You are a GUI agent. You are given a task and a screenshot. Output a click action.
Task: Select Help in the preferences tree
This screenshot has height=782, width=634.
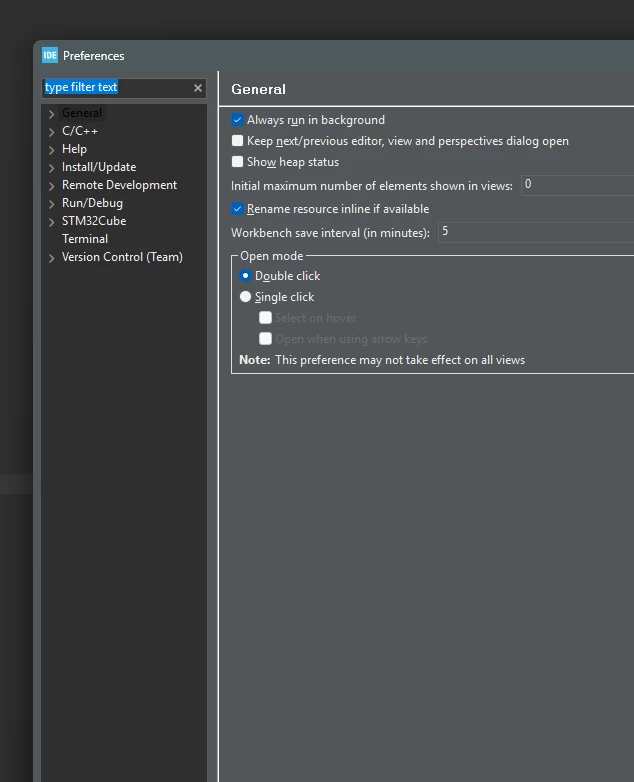click(x=74, y=149)
